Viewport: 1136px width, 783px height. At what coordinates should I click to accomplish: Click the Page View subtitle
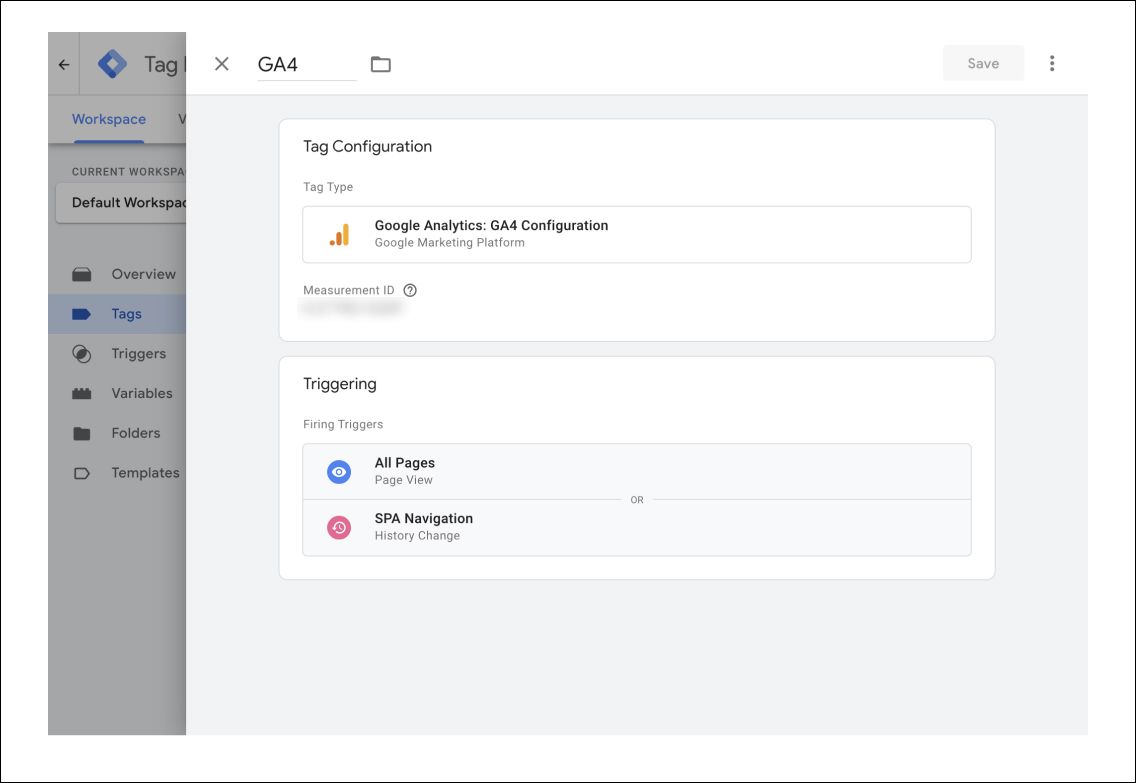pos(404,480)
